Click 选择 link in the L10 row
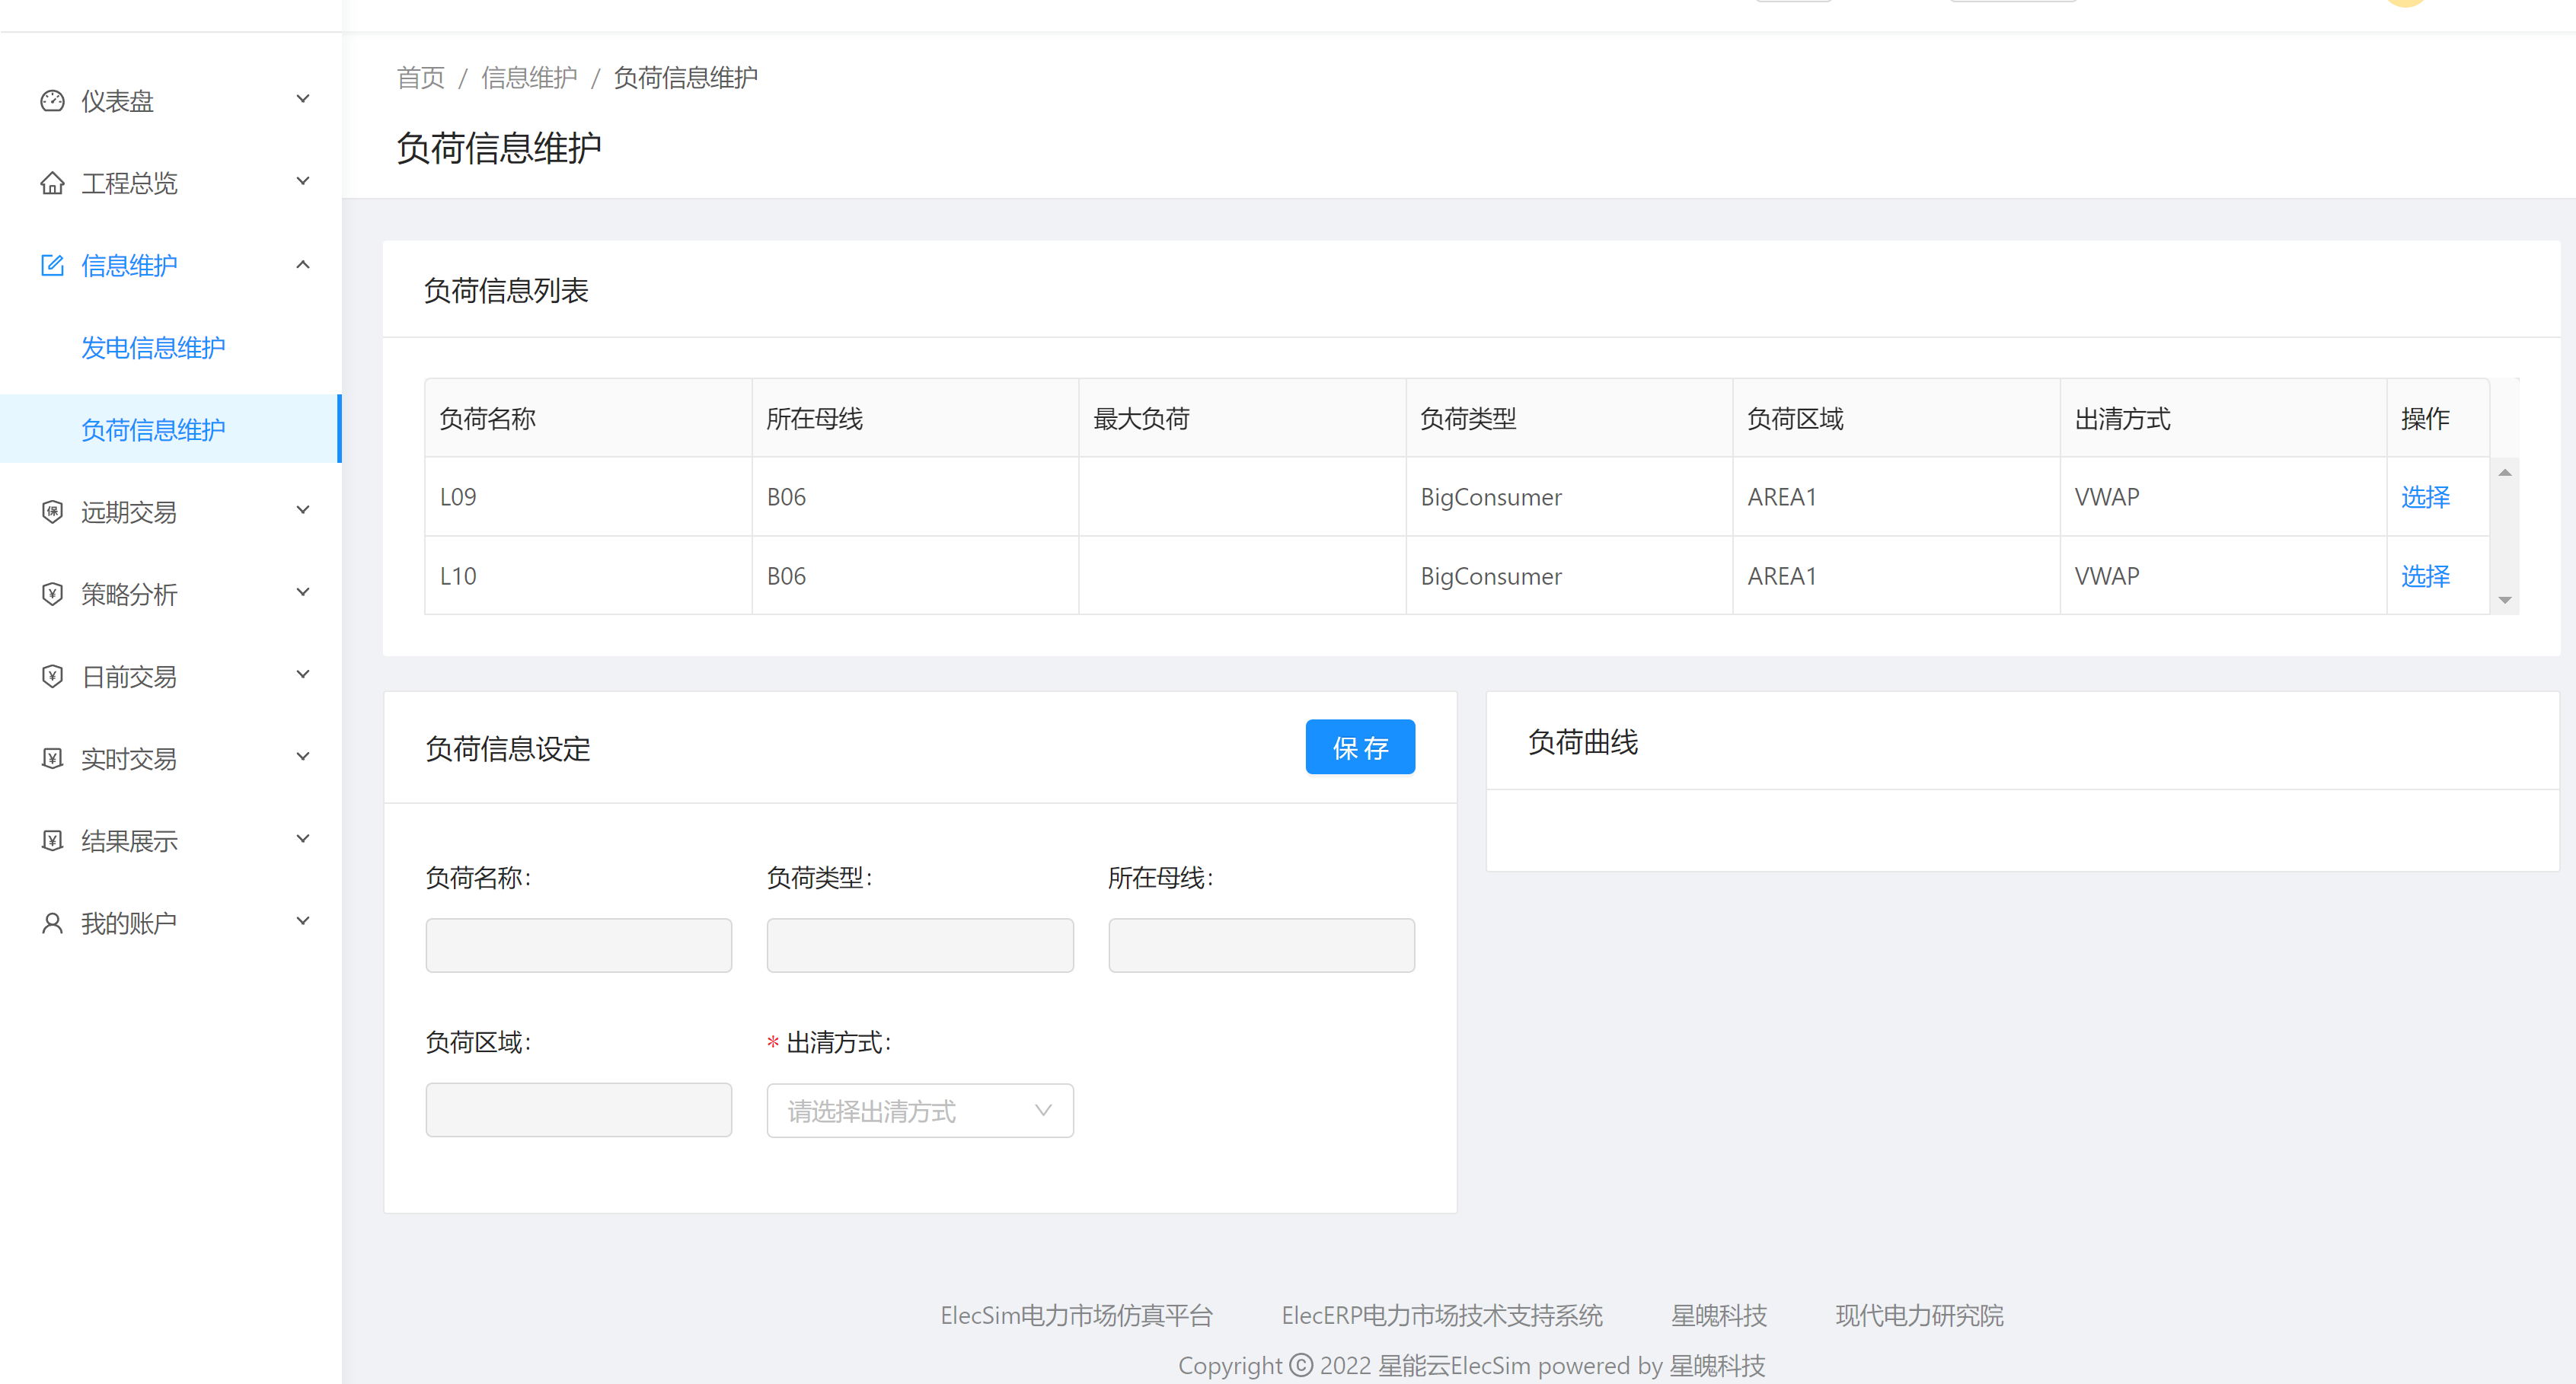This screenshot has height=1384, width=2576. (x=2425, y=576)
